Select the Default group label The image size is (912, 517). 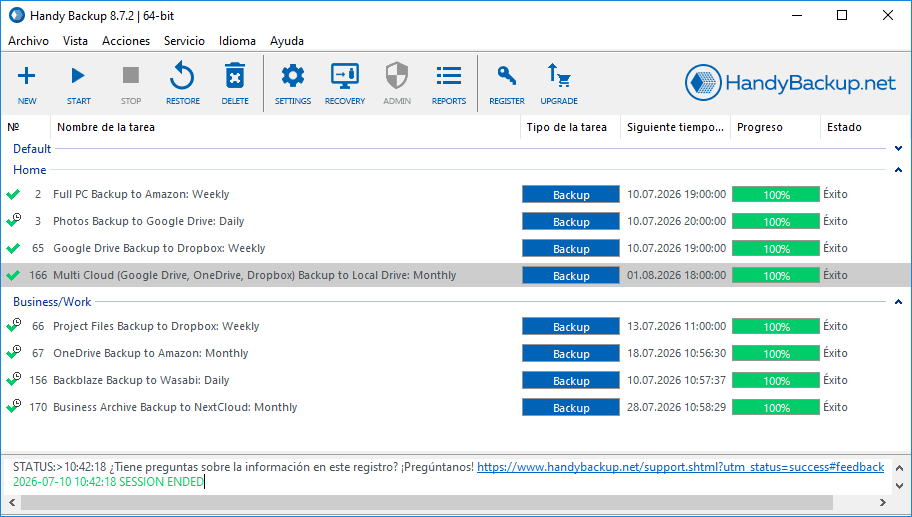[32, 149]
